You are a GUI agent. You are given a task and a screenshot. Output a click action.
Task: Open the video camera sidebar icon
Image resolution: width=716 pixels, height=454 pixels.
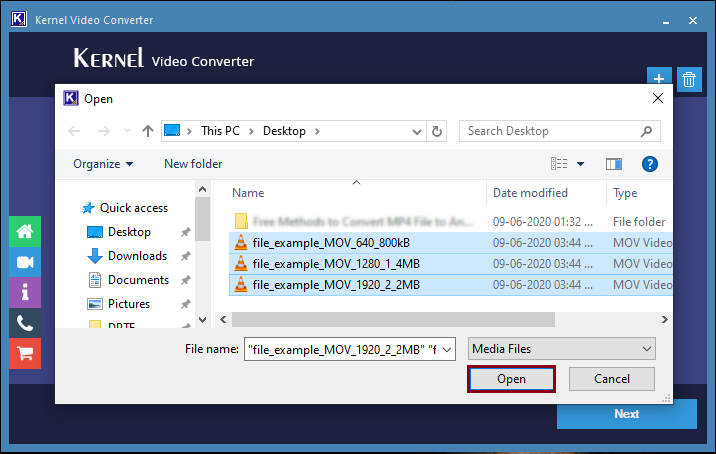(25, 262)
